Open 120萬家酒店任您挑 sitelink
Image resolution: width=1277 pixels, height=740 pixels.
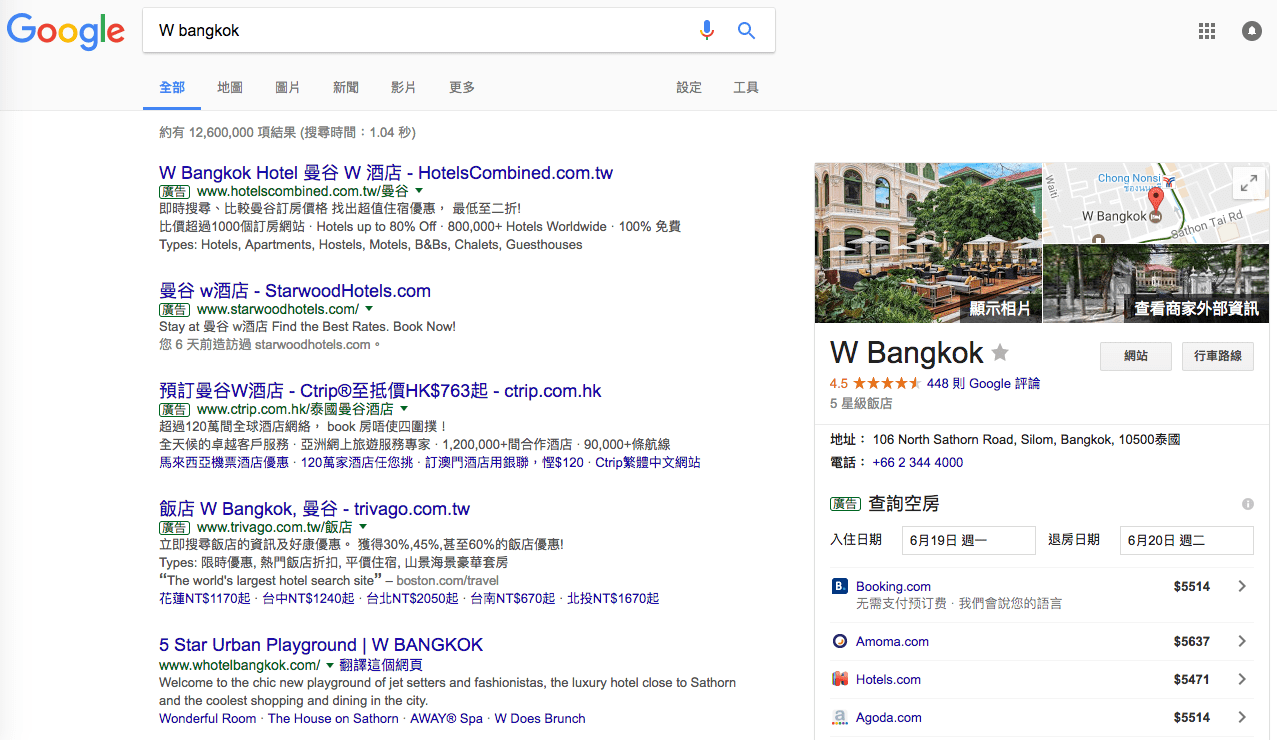pos(357,463)
